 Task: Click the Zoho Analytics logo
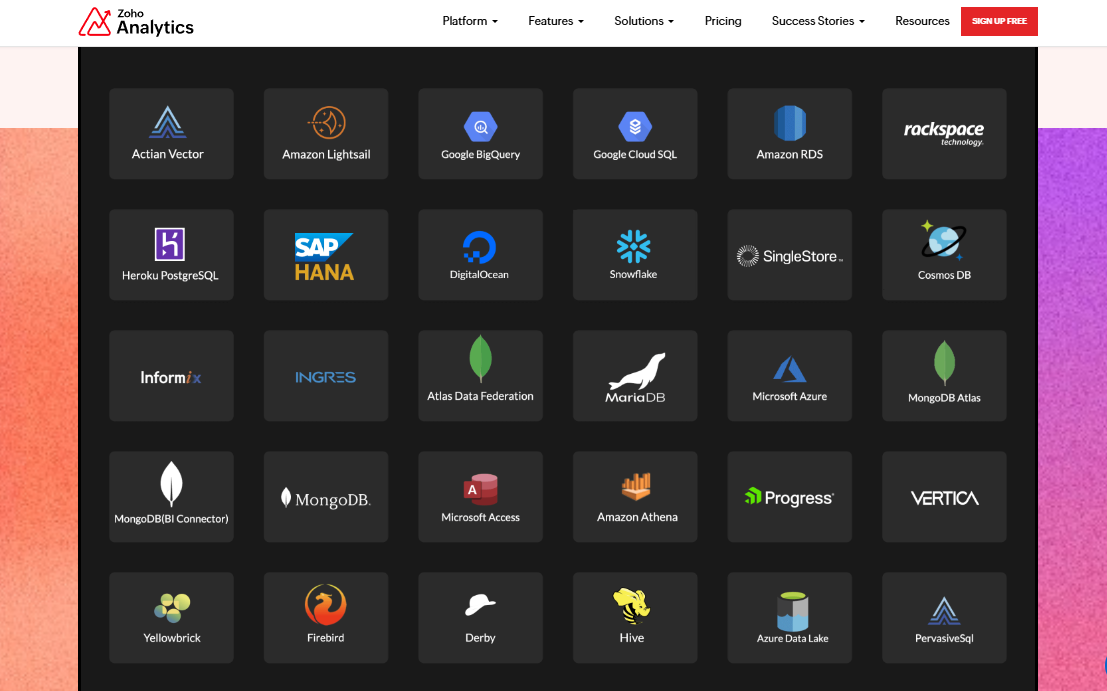[136, 22]
